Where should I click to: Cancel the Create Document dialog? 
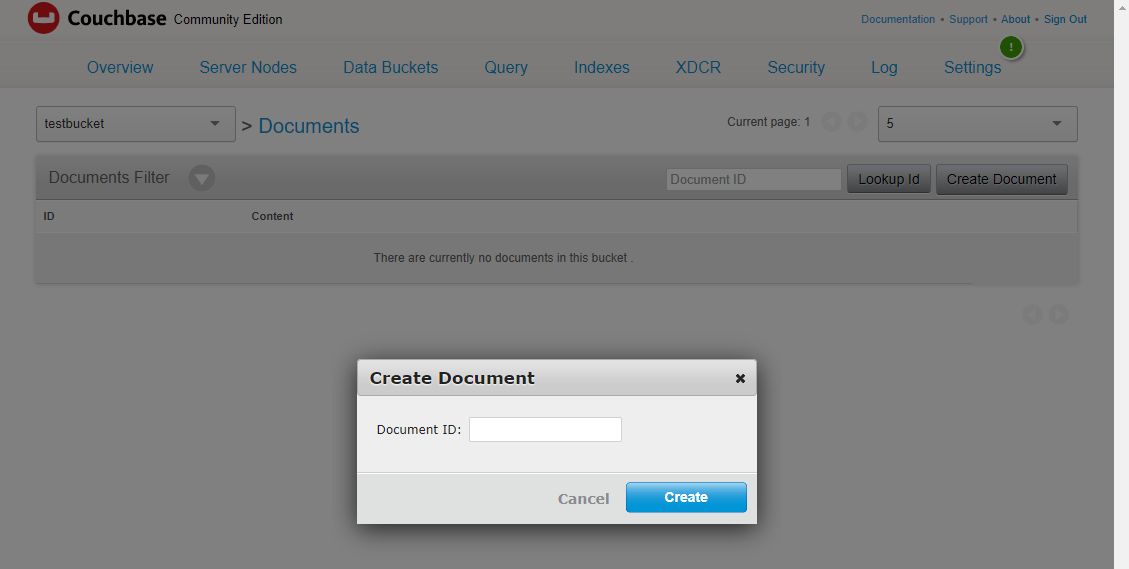point(583,498)
